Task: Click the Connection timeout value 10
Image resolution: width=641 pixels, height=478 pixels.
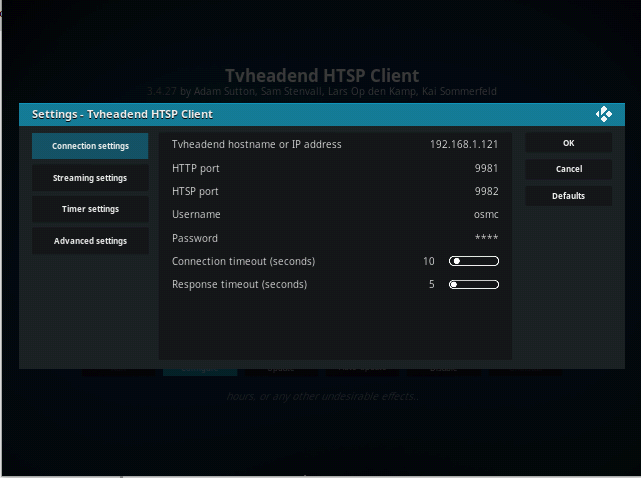Action: click(x=429, y=261)
